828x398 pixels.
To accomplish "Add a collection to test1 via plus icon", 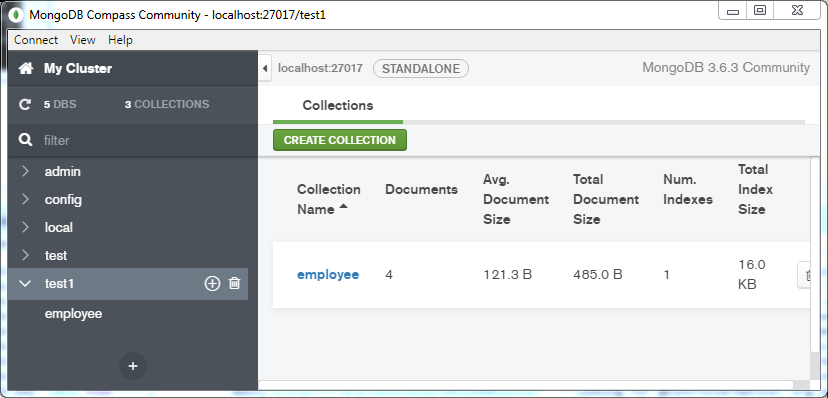I will [x=212, y=283].
